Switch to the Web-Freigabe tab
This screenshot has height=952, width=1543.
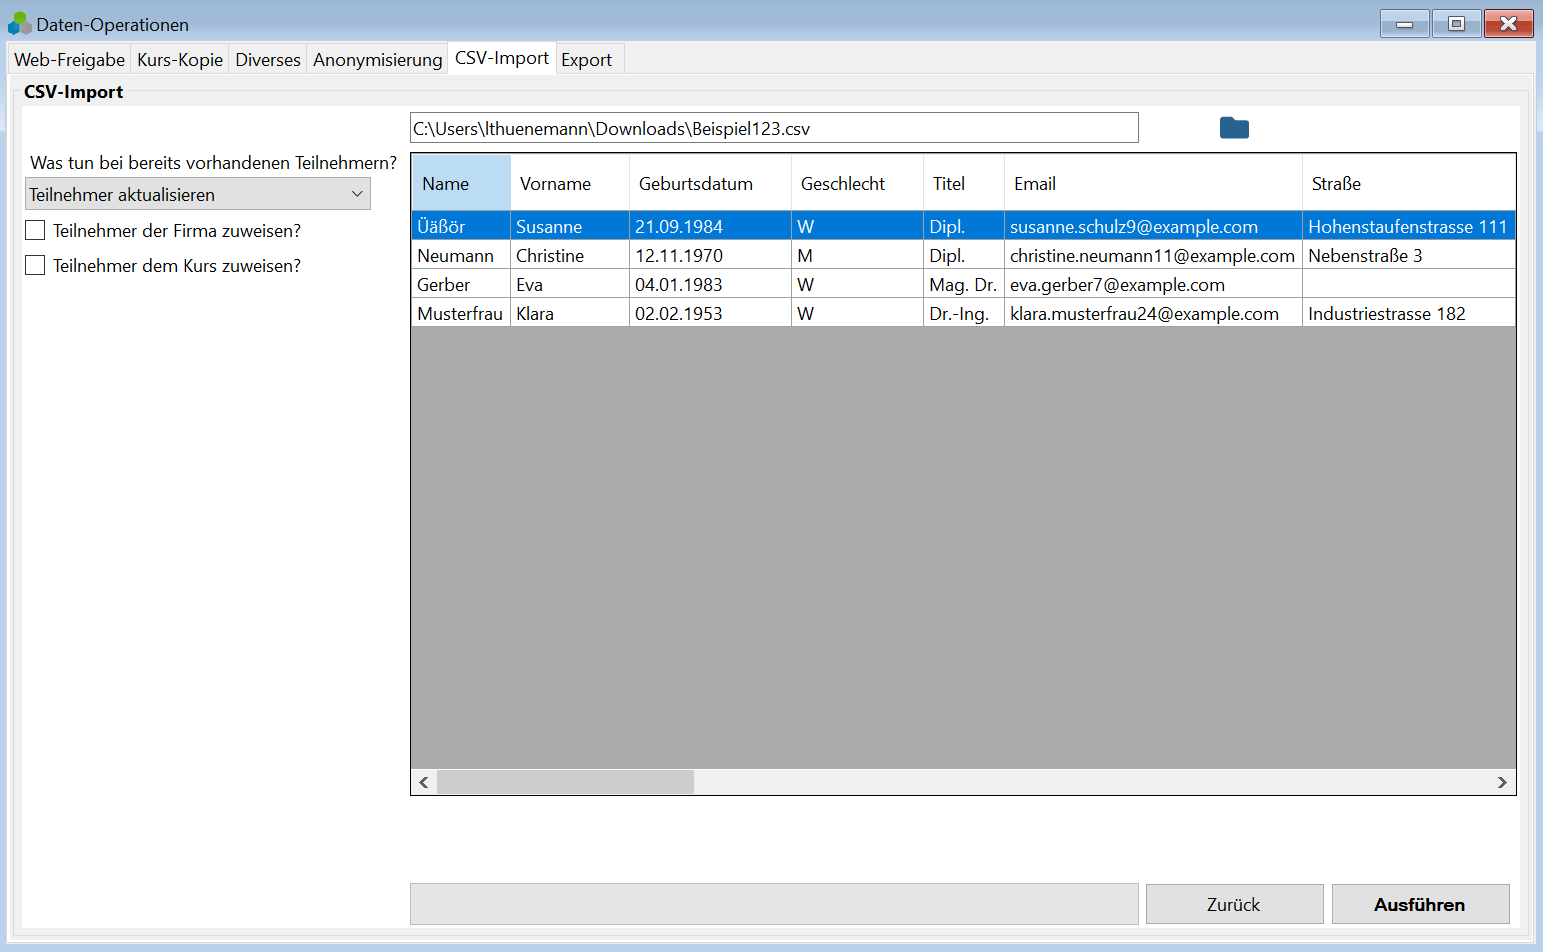69,60
